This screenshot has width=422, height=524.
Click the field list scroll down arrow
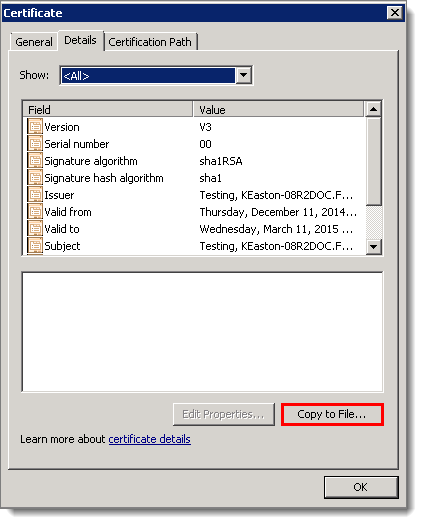374,247
